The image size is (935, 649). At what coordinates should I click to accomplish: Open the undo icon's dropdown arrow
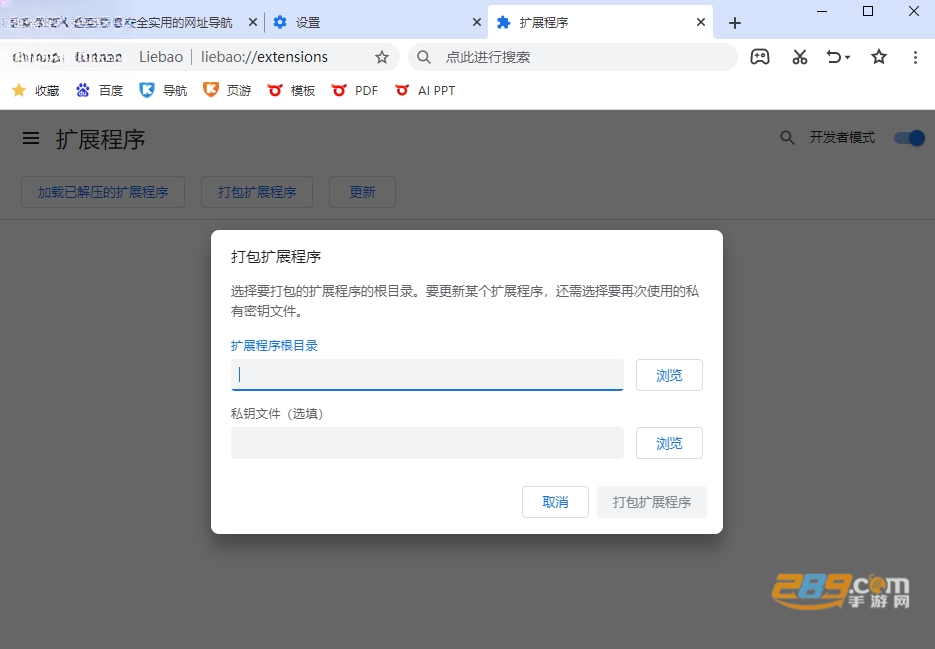847,57
